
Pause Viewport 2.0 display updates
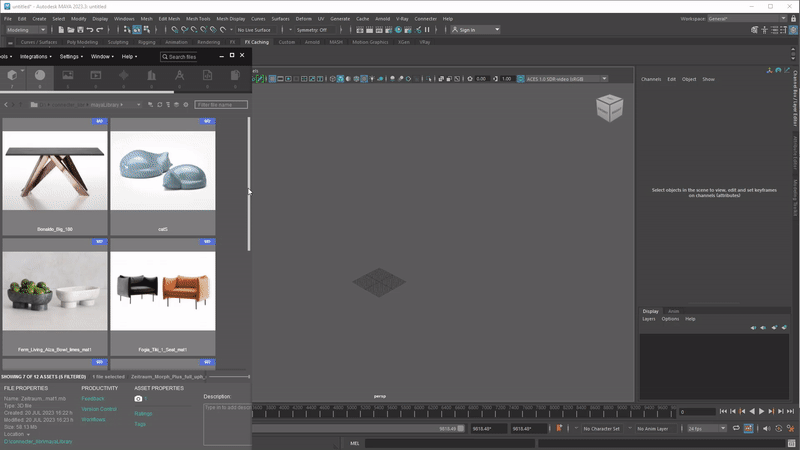[x=427, y=30]
